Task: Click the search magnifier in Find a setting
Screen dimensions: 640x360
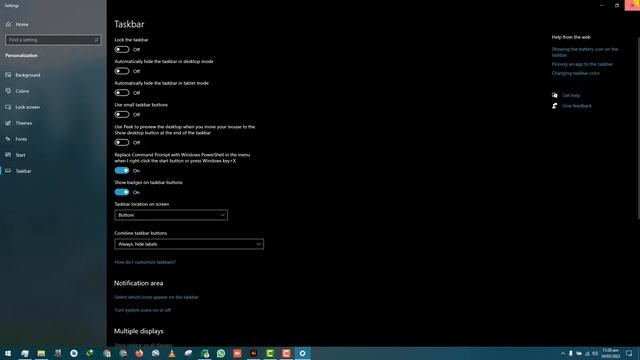Action: 96,40
